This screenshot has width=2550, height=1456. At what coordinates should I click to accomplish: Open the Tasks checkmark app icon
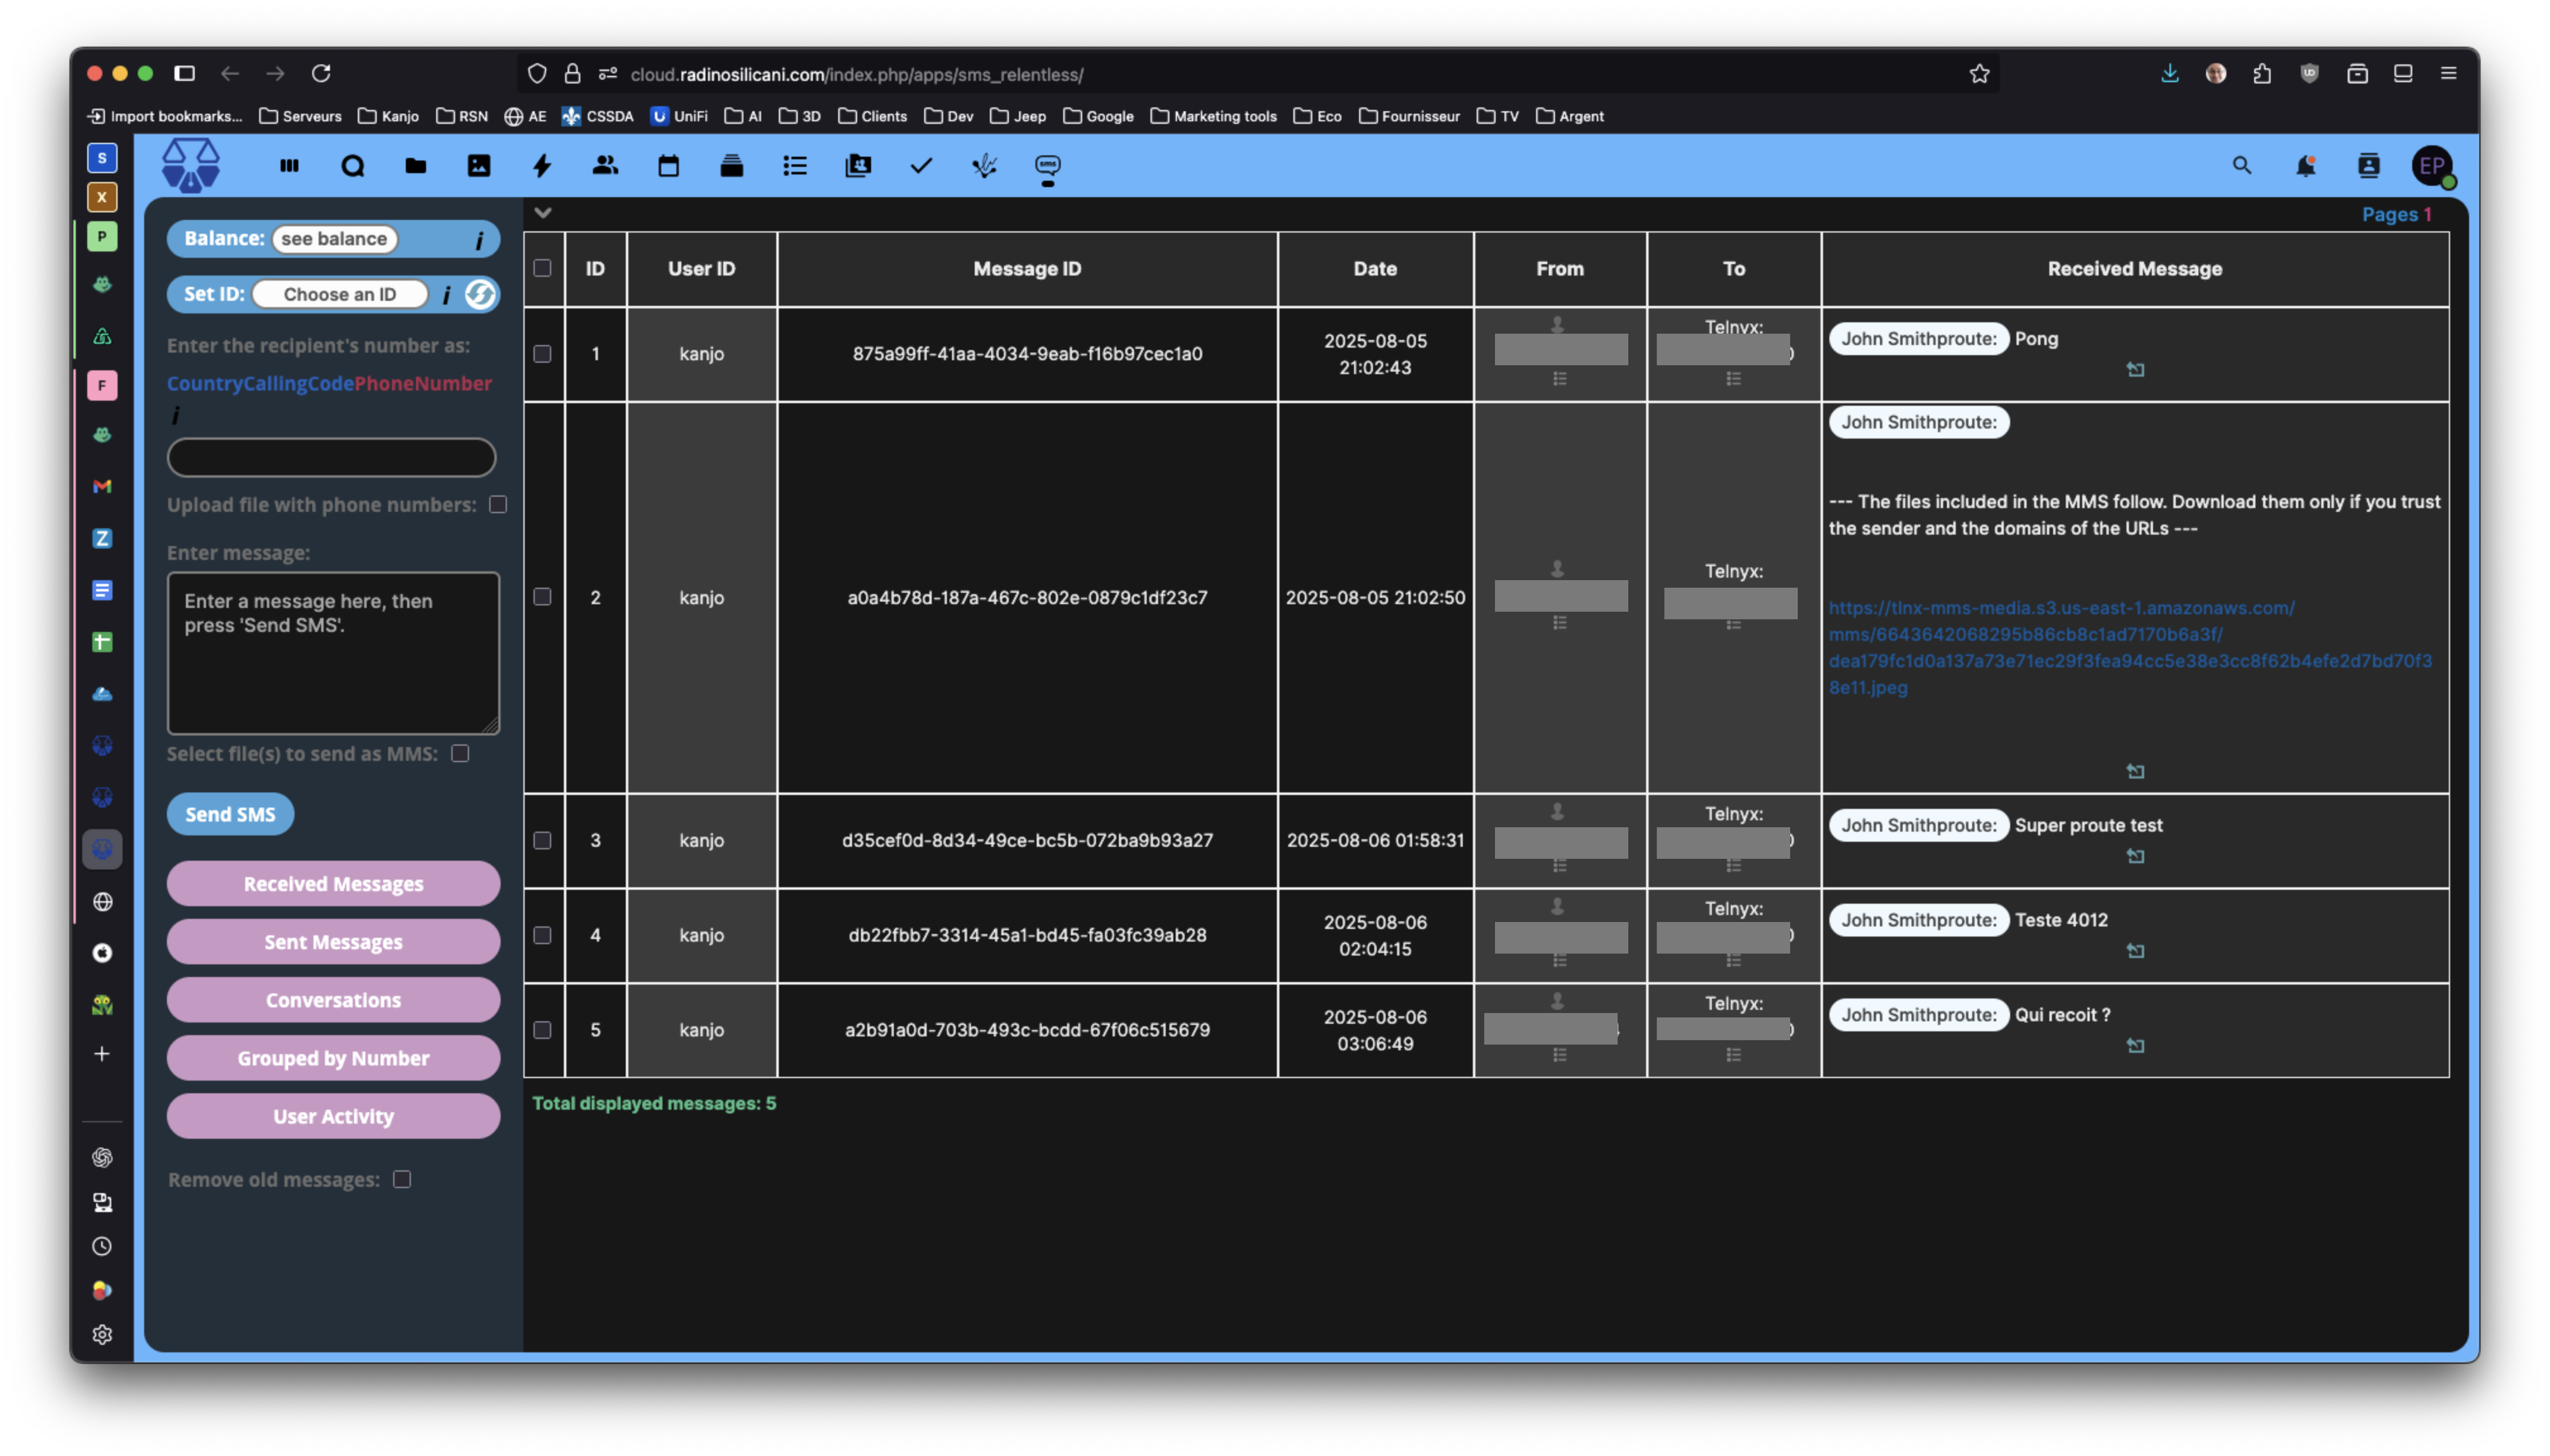pyautogui.click(x=921, y=166)
